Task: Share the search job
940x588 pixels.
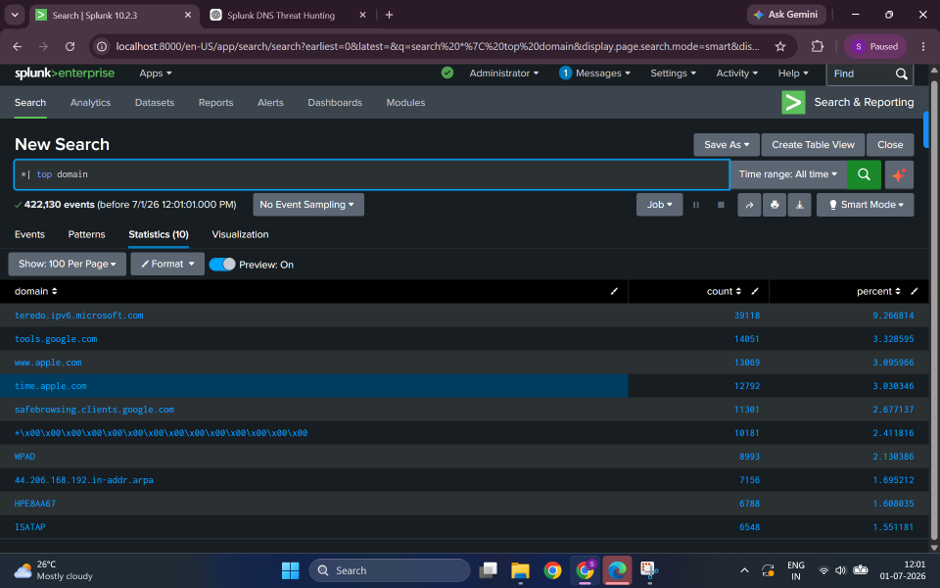Action: click(749, 205)
